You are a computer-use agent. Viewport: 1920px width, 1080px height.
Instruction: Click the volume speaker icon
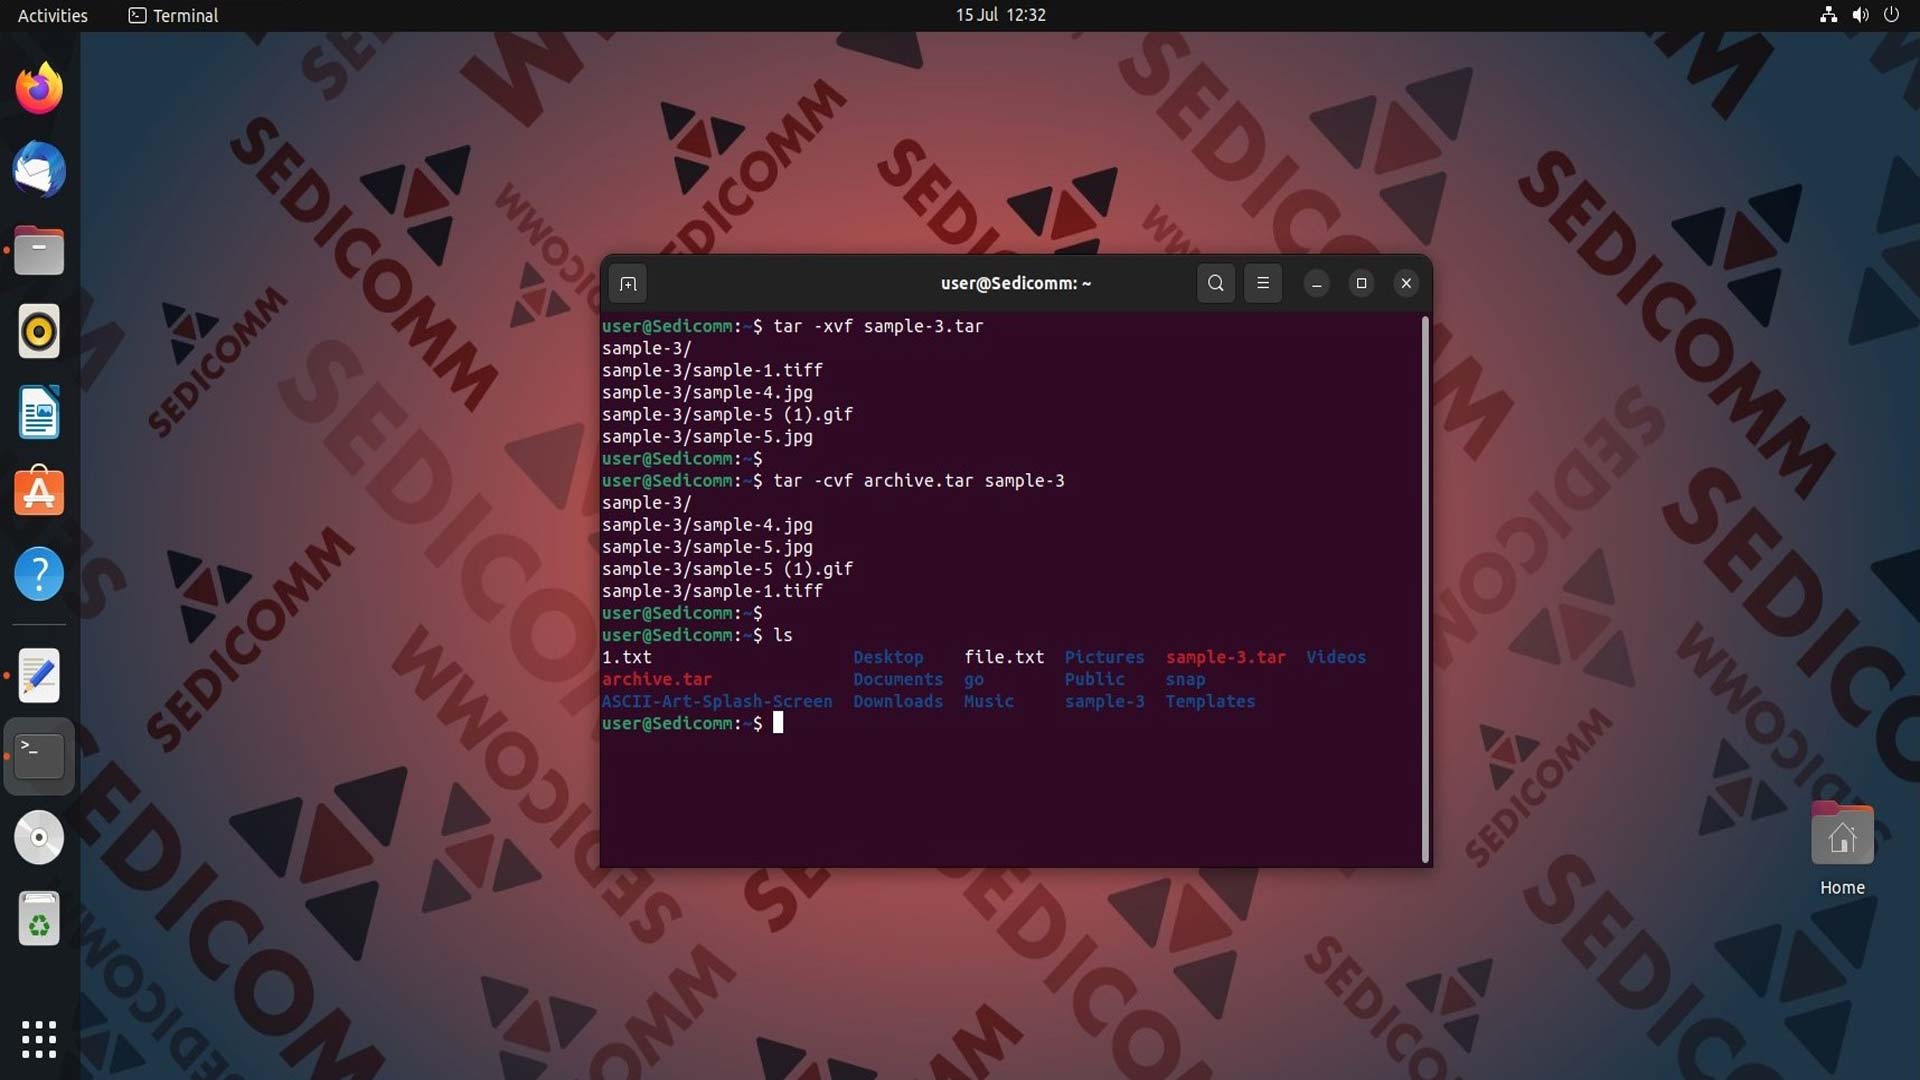[x=1860, y=15]
